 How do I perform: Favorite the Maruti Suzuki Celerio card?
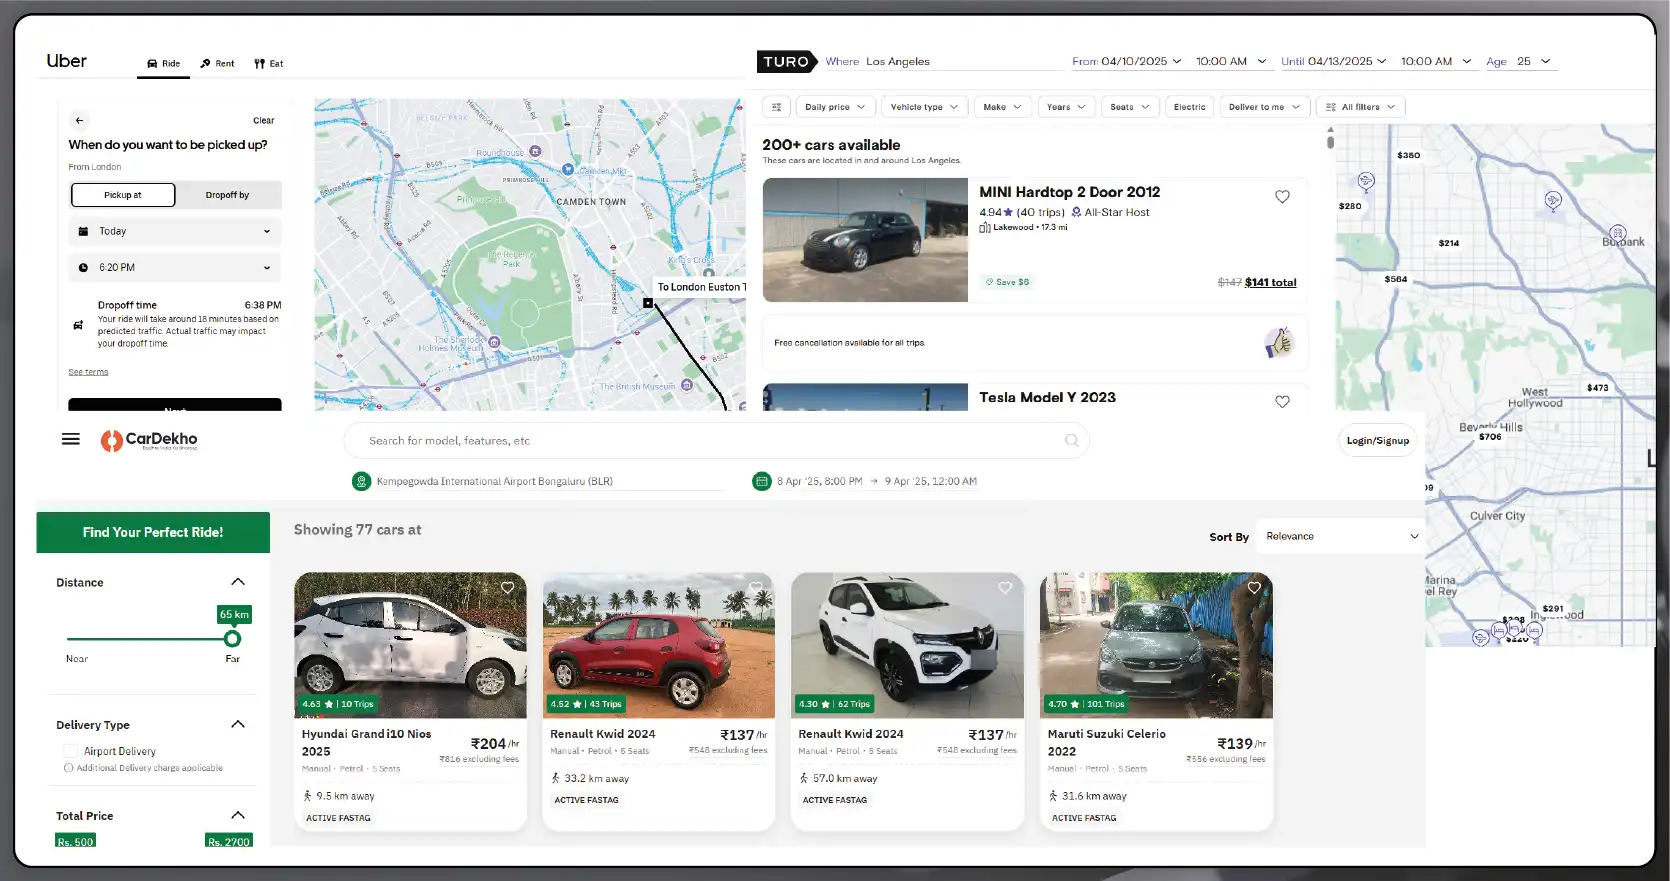pos(1254,588)
